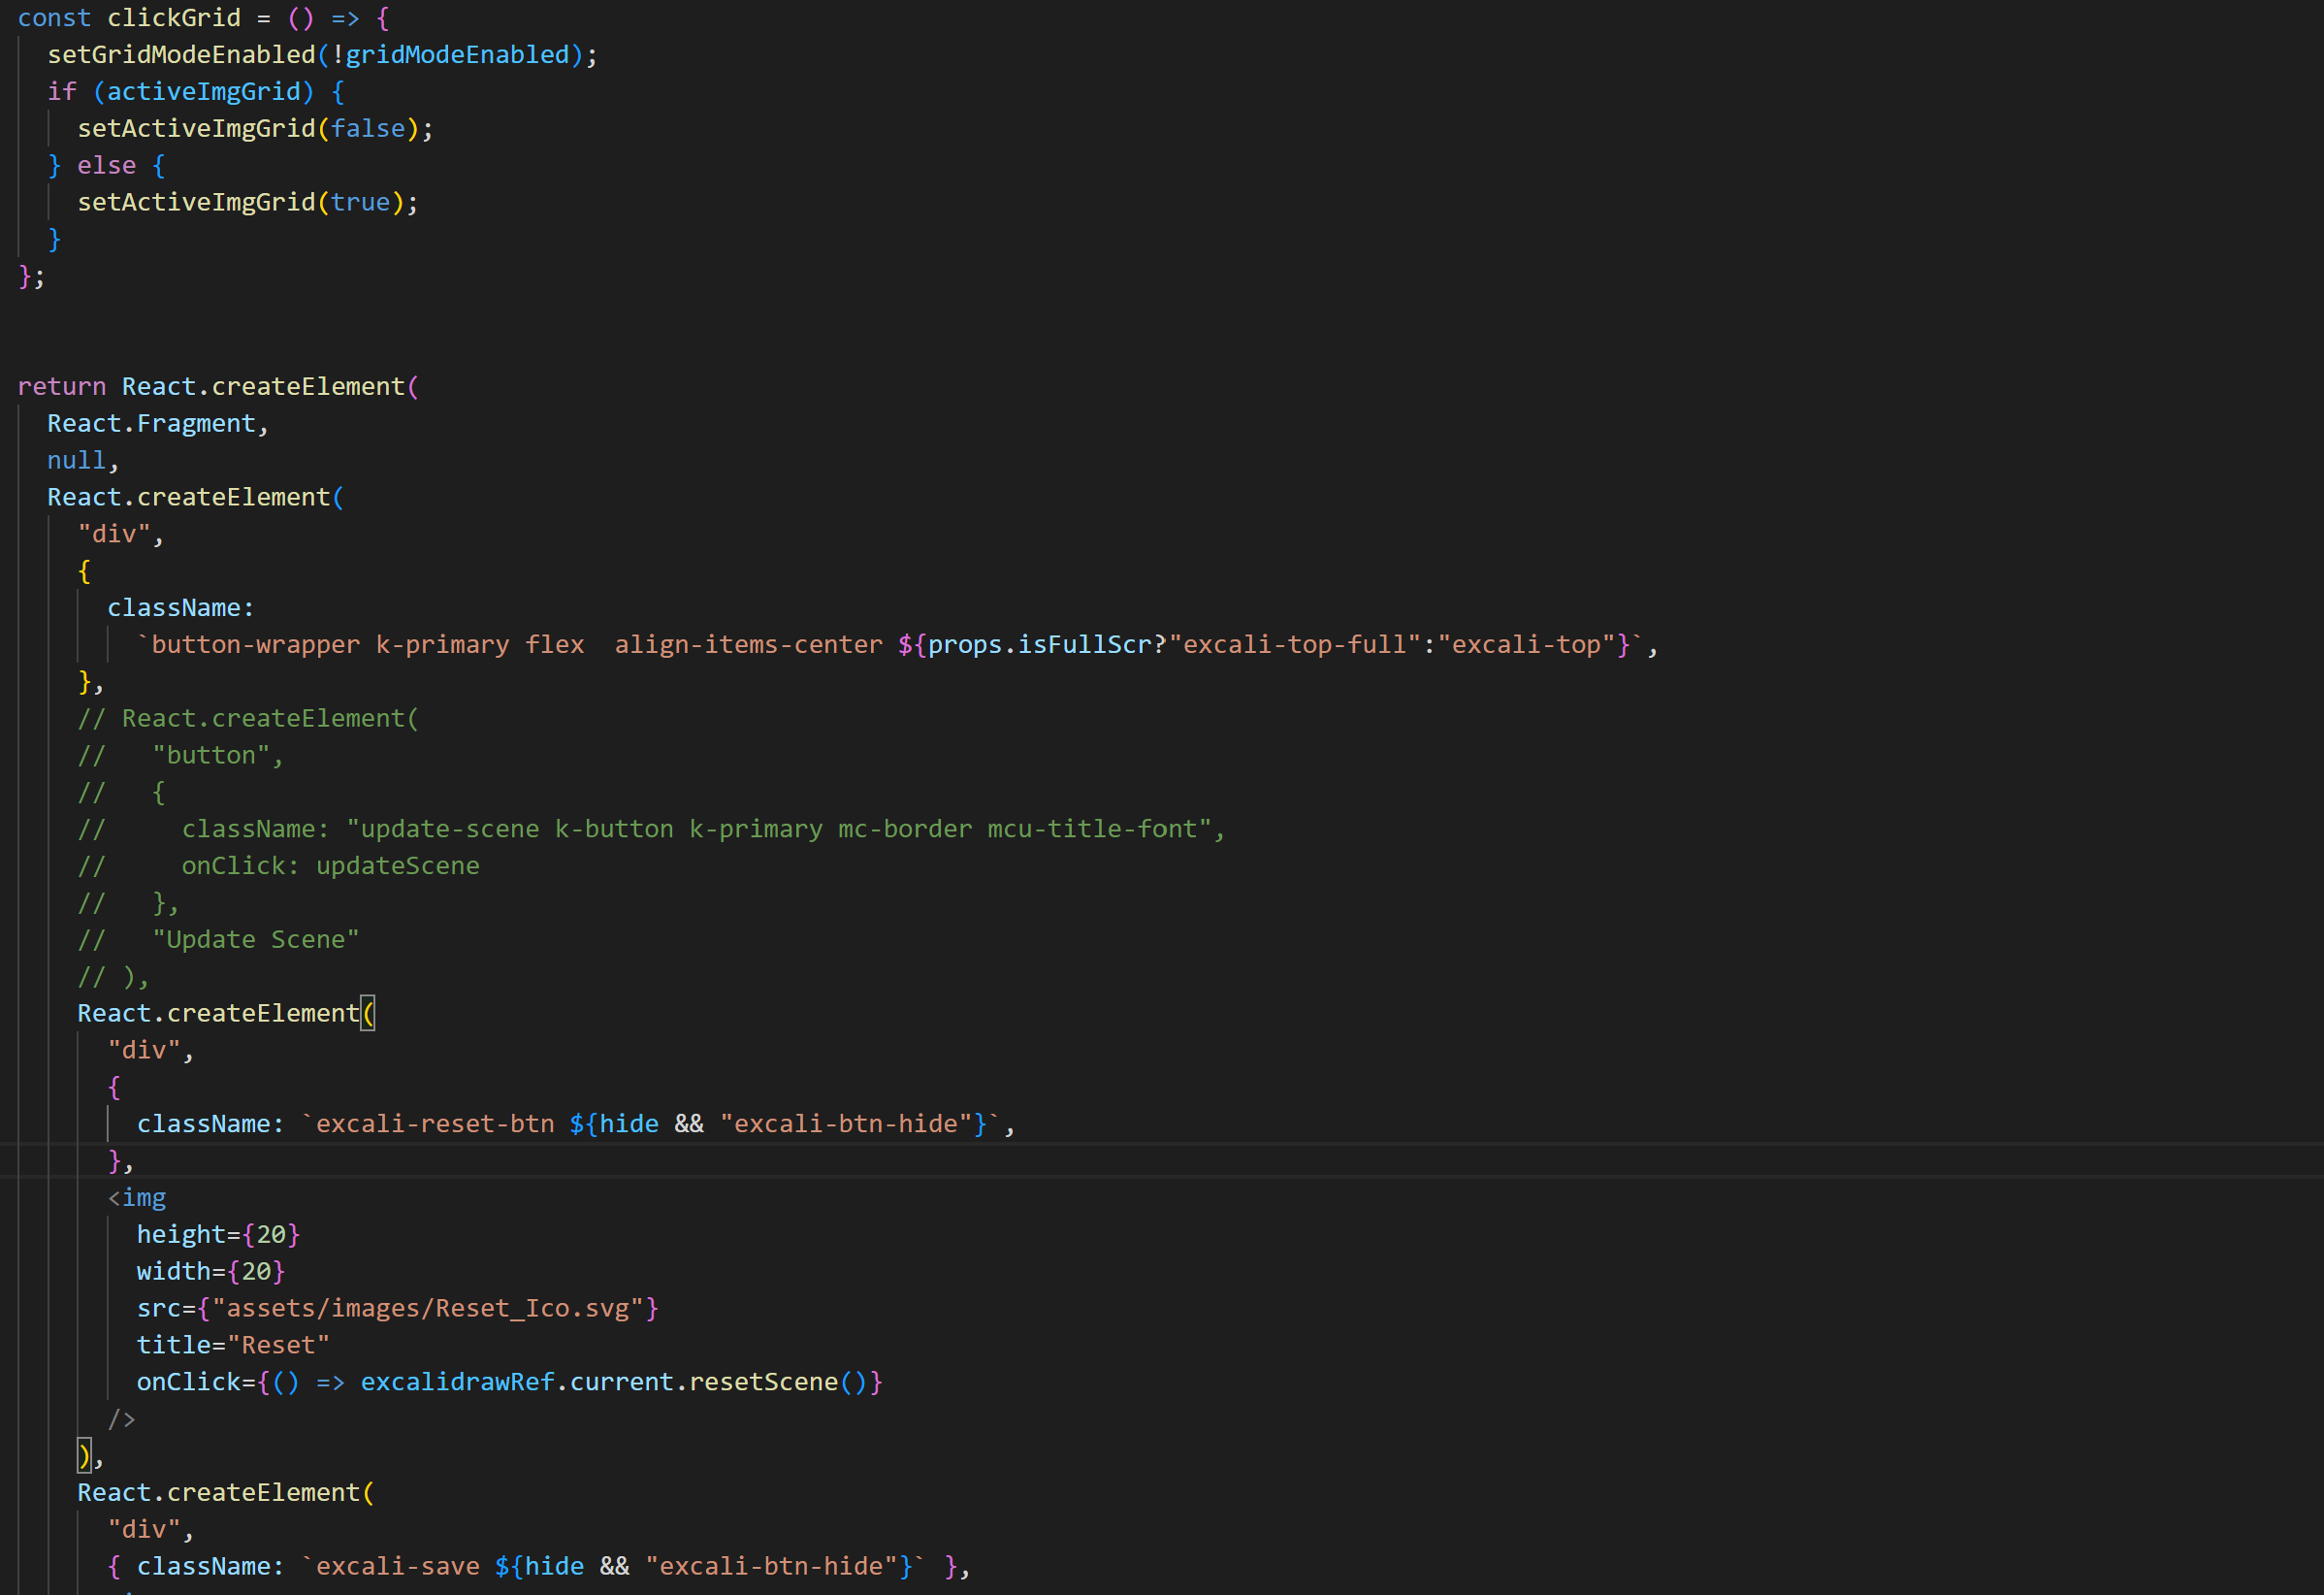
Task: Click the activeImgGrid condition variable
Action: [x=204, y=91]
